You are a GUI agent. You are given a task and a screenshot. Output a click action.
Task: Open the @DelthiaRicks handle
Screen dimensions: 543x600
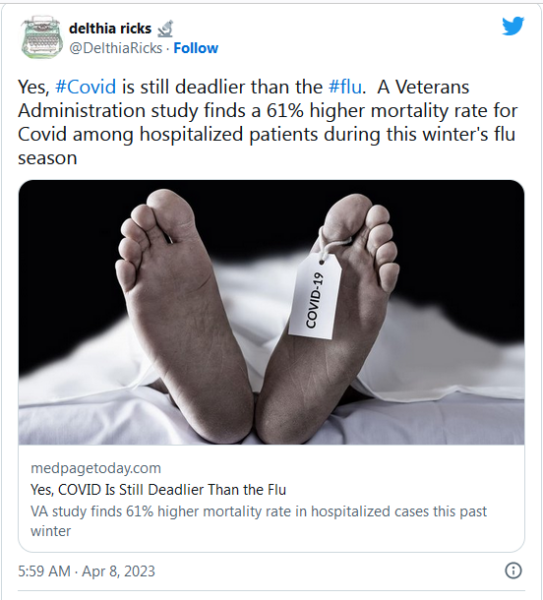(x=115, y=48)
